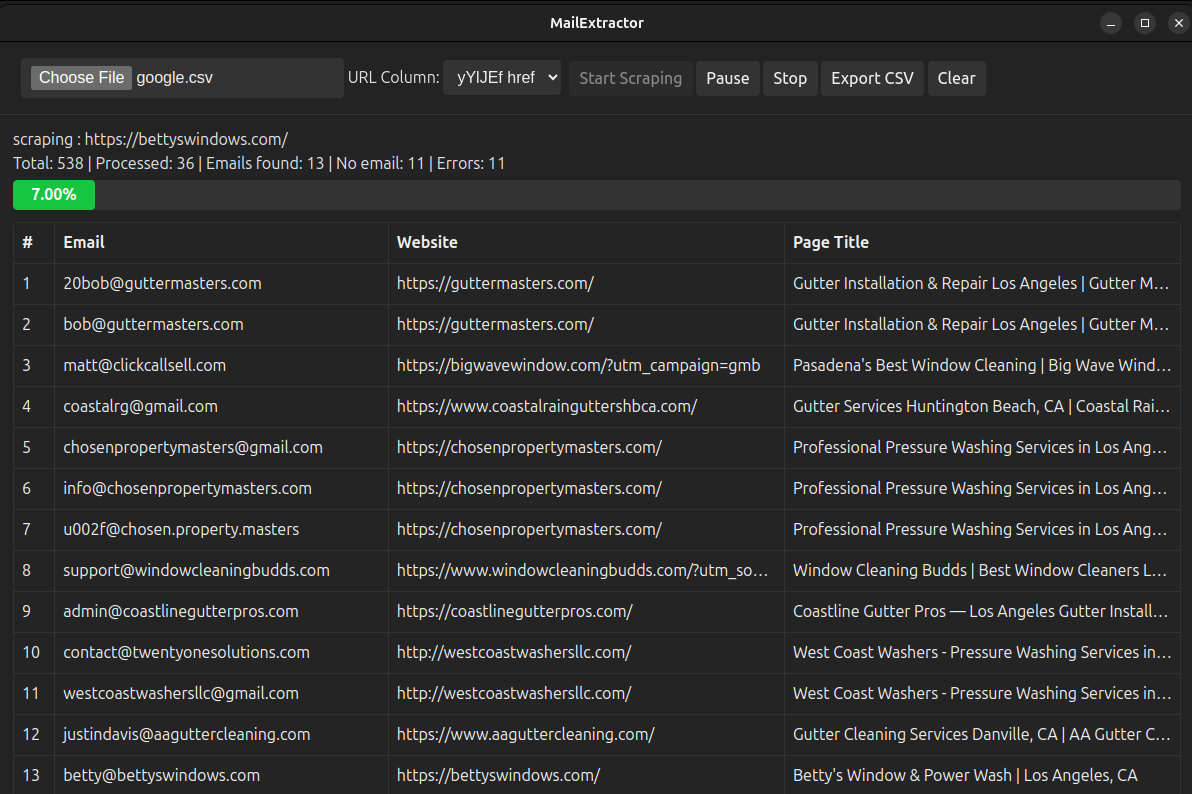Select email u002f@chosen.property.masters
1192x794 pixels.
pos(181,530)
